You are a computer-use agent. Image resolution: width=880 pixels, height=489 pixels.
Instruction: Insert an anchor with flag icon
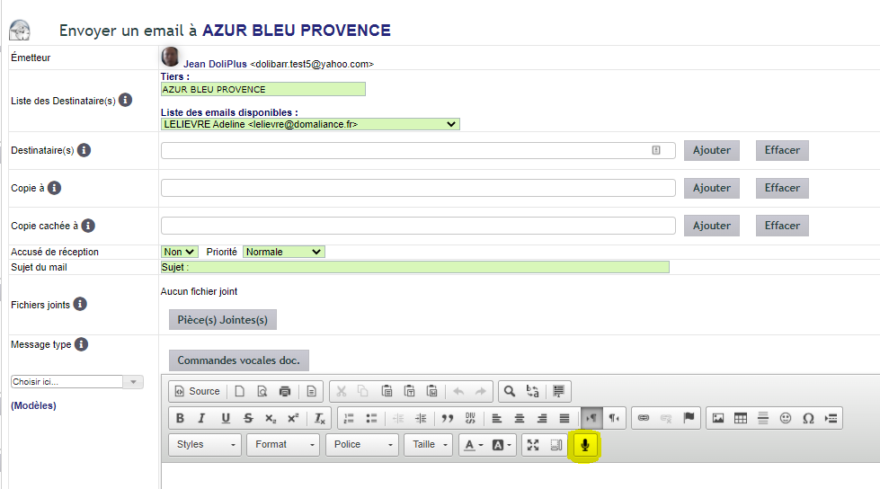tap(689, 418)
